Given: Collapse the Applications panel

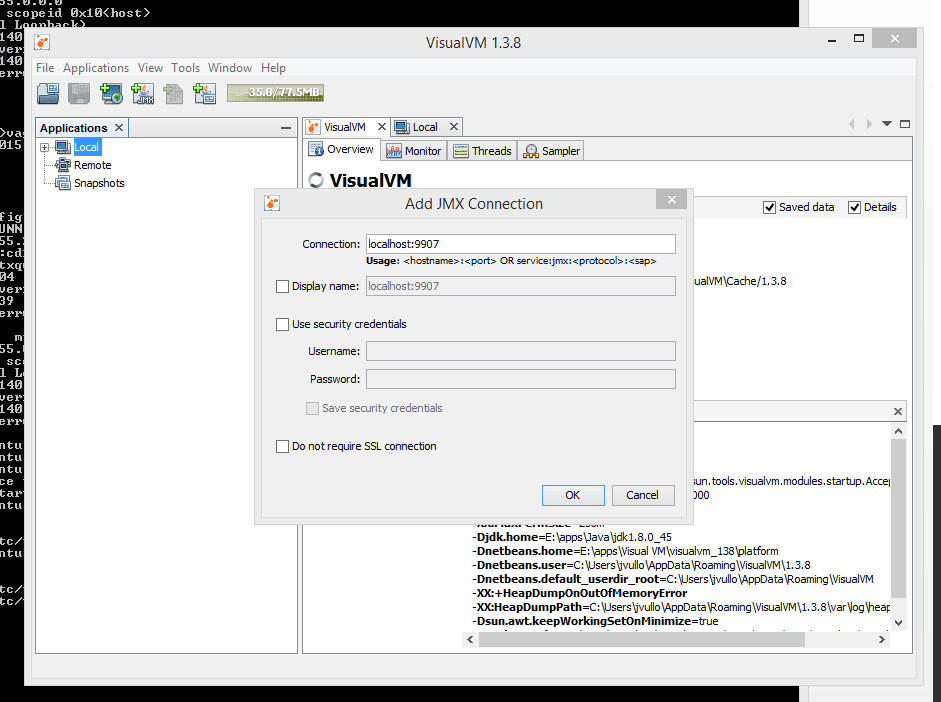Looking at the screenshot, I should (285, 127).
